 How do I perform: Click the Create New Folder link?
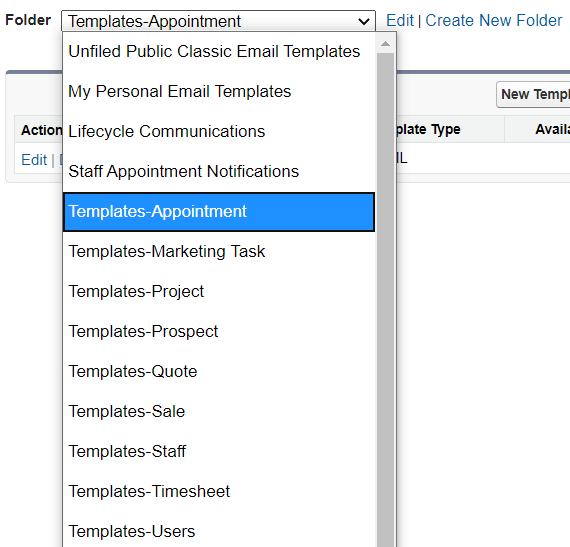(x=494, y=20)
